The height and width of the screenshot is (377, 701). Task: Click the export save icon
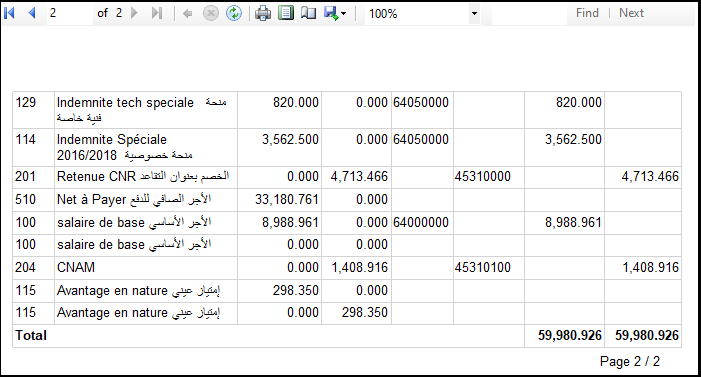(x=331, y=13)
